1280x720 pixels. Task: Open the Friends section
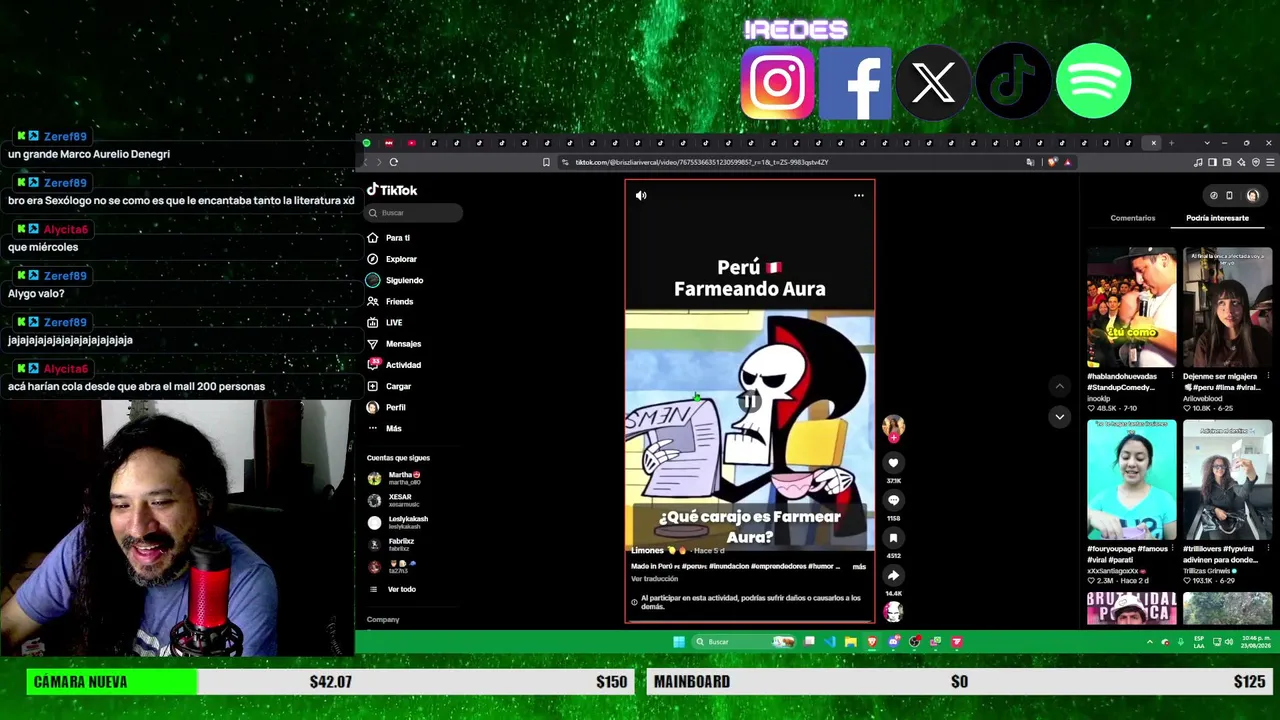point(390,301)
